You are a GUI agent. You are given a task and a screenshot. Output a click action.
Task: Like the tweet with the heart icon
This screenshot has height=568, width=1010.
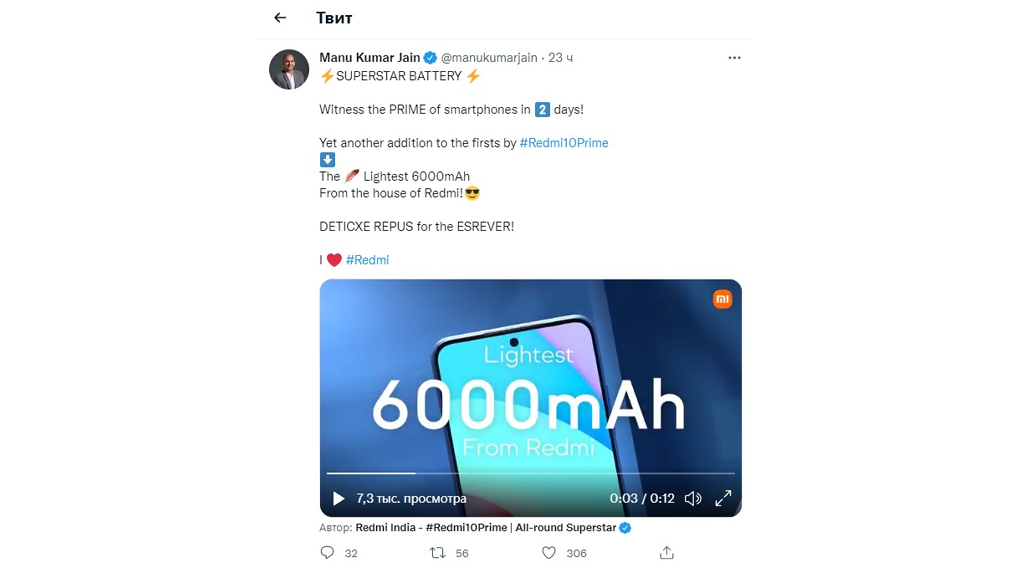pyautogui.click(x=549, y=553)
